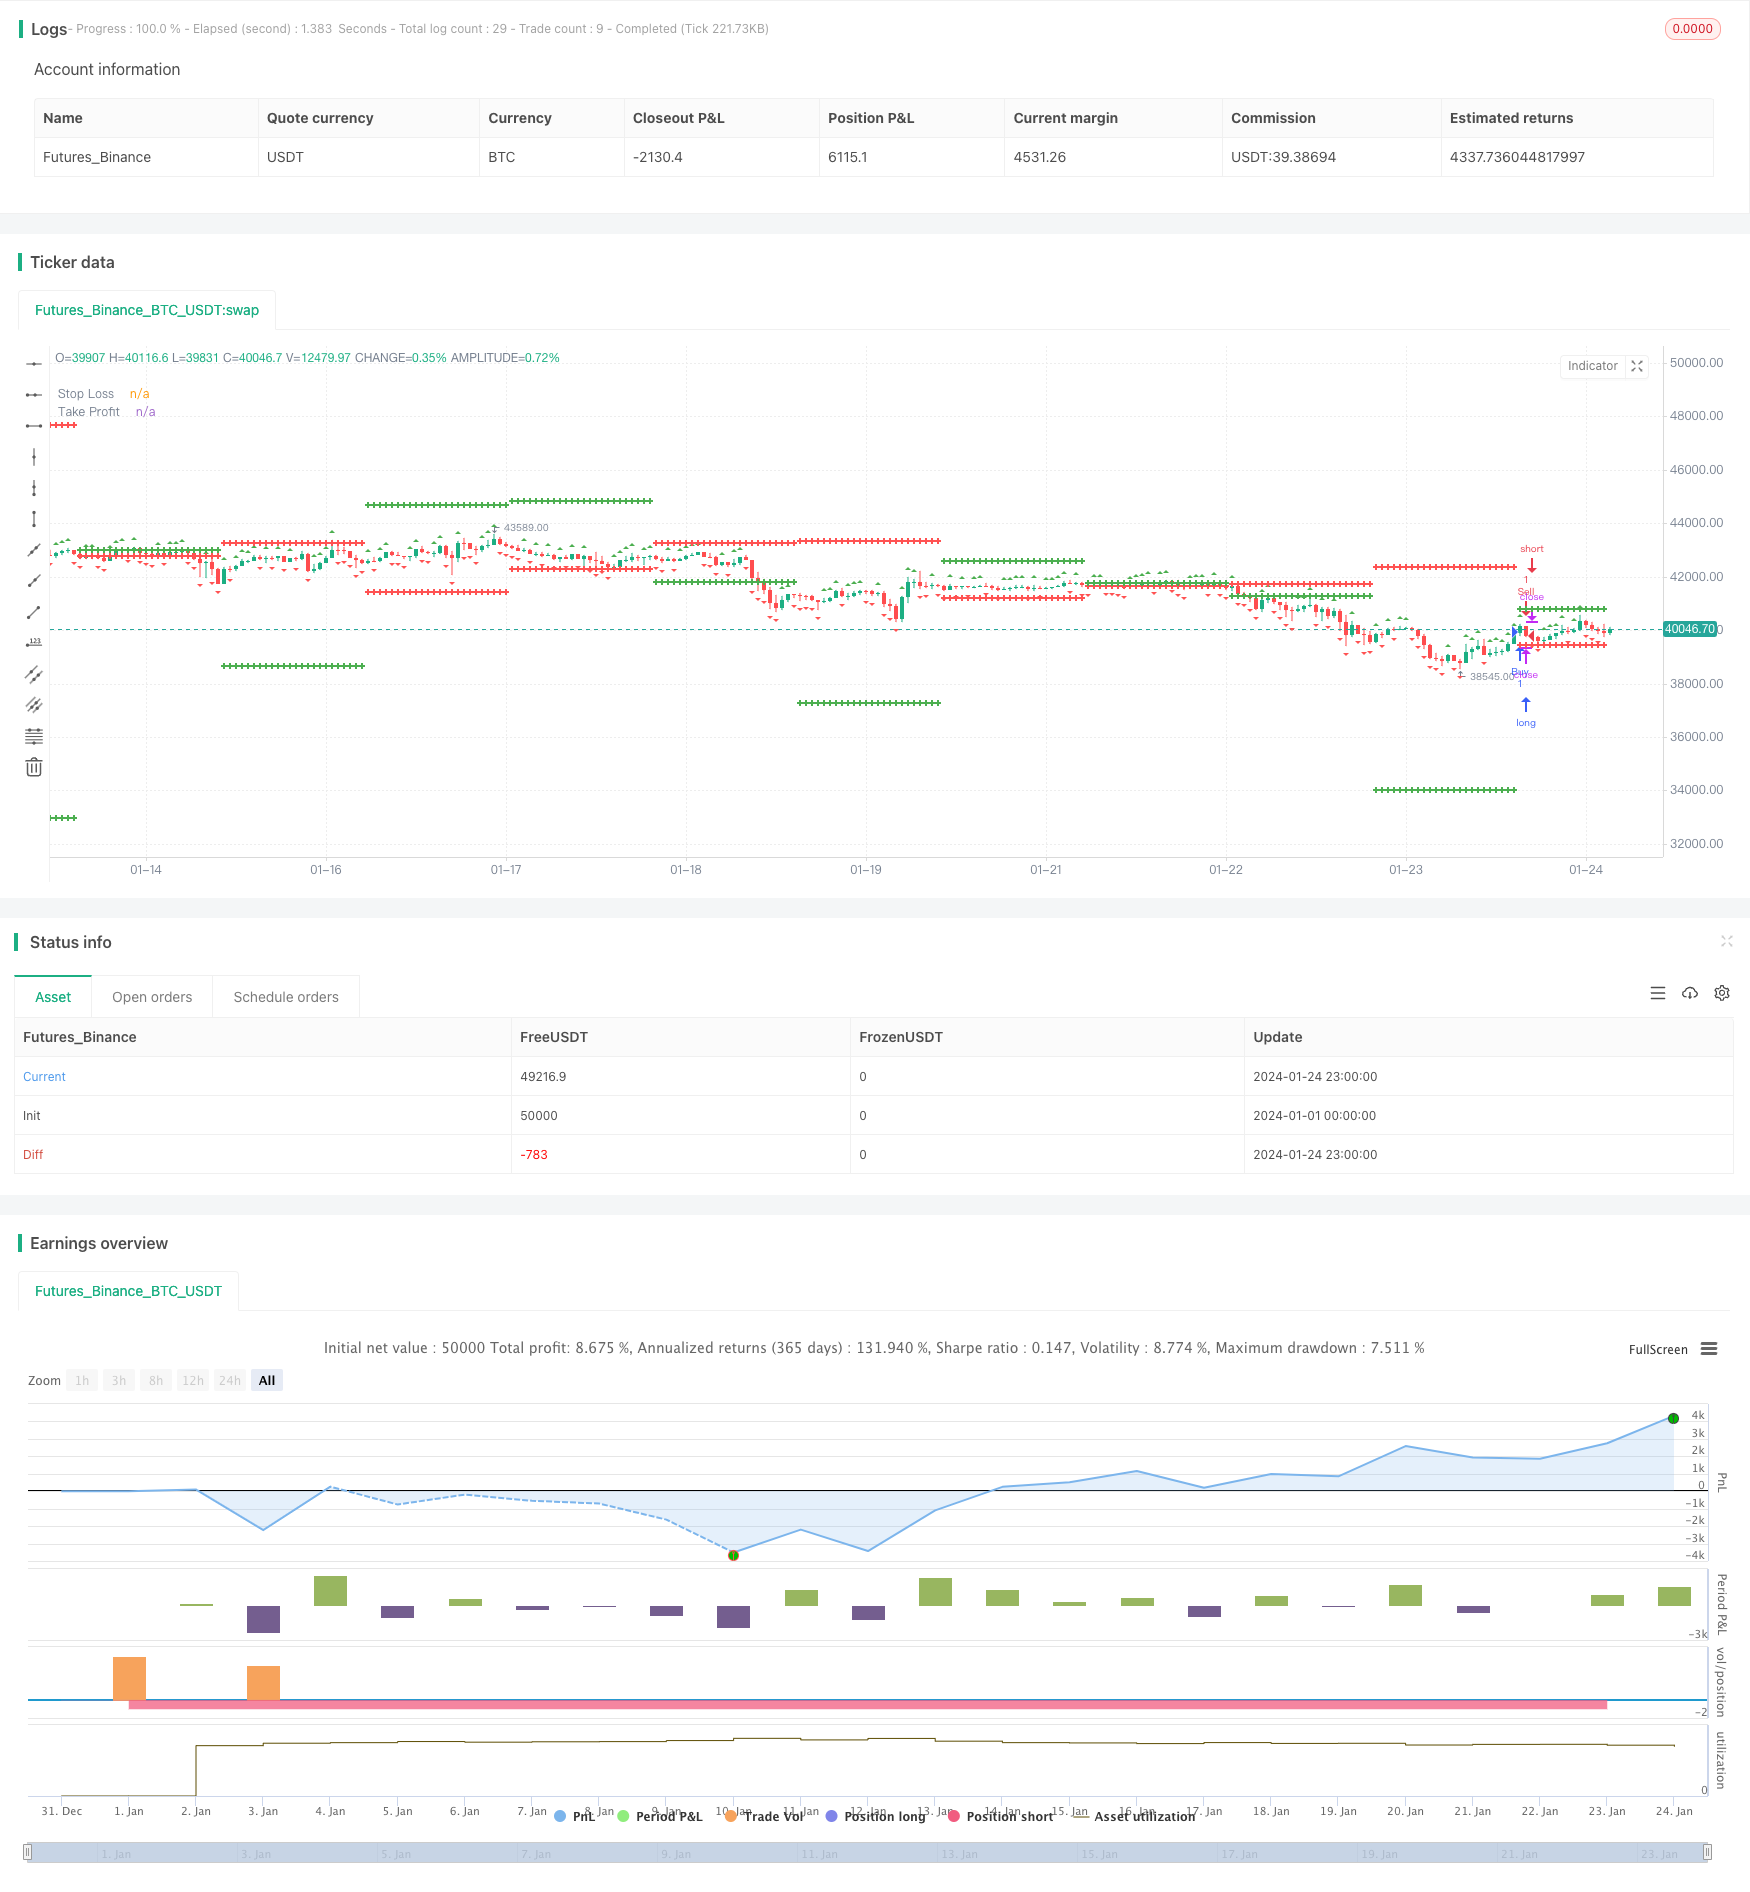Click the Commission value USDT:39.38694
1750x1892 pixels.
click(1283, 157)
